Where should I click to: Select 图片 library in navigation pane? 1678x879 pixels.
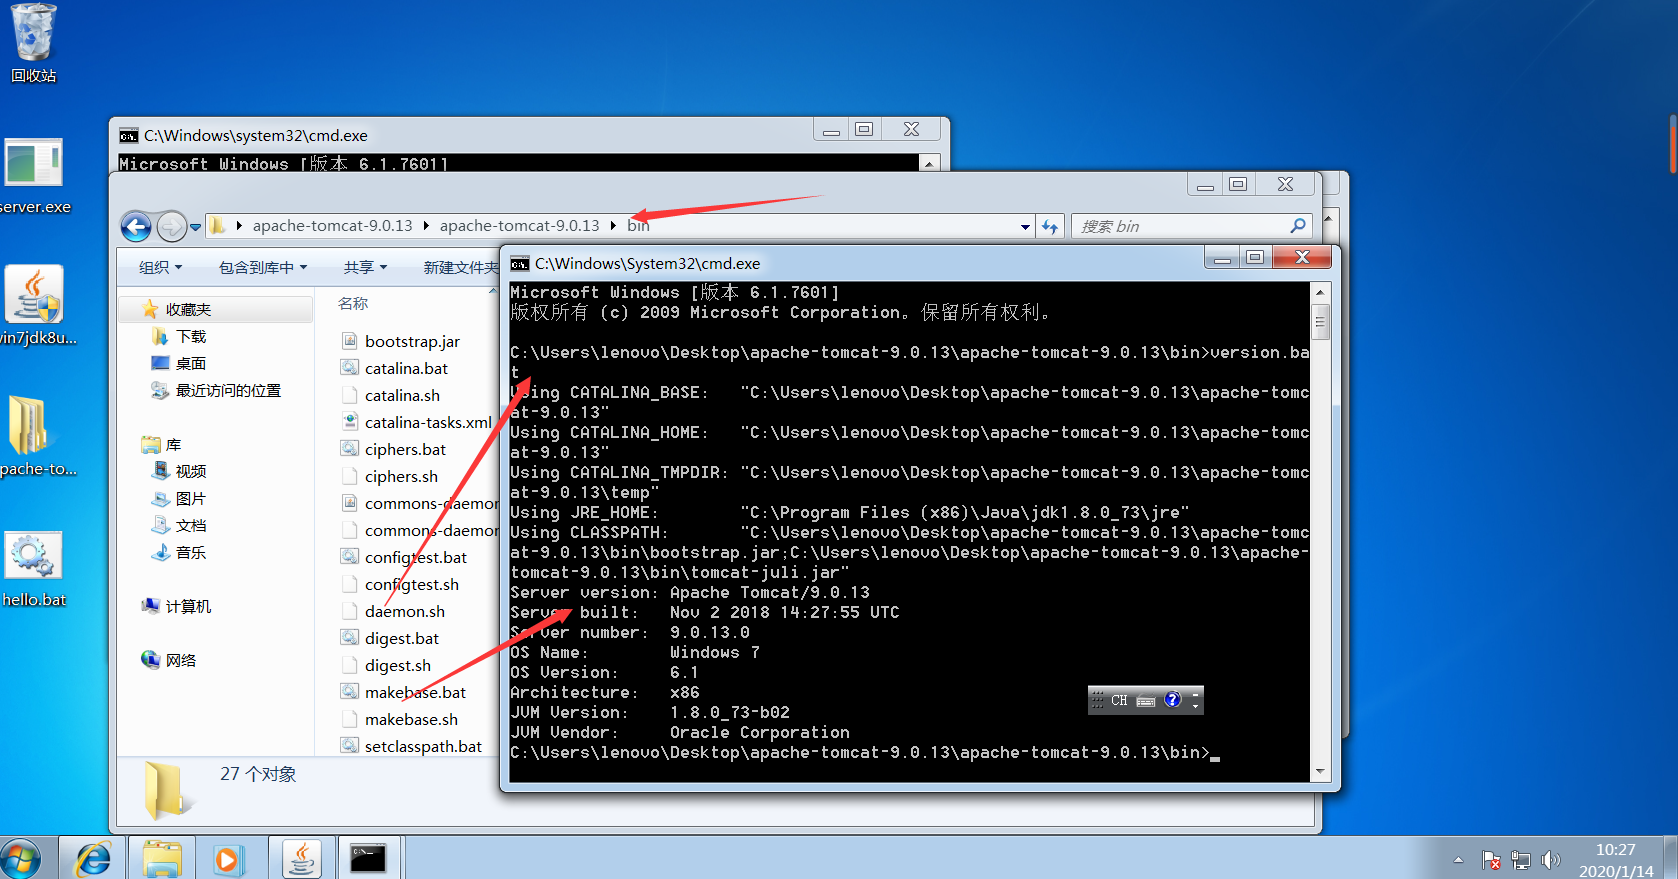point(190,498)
